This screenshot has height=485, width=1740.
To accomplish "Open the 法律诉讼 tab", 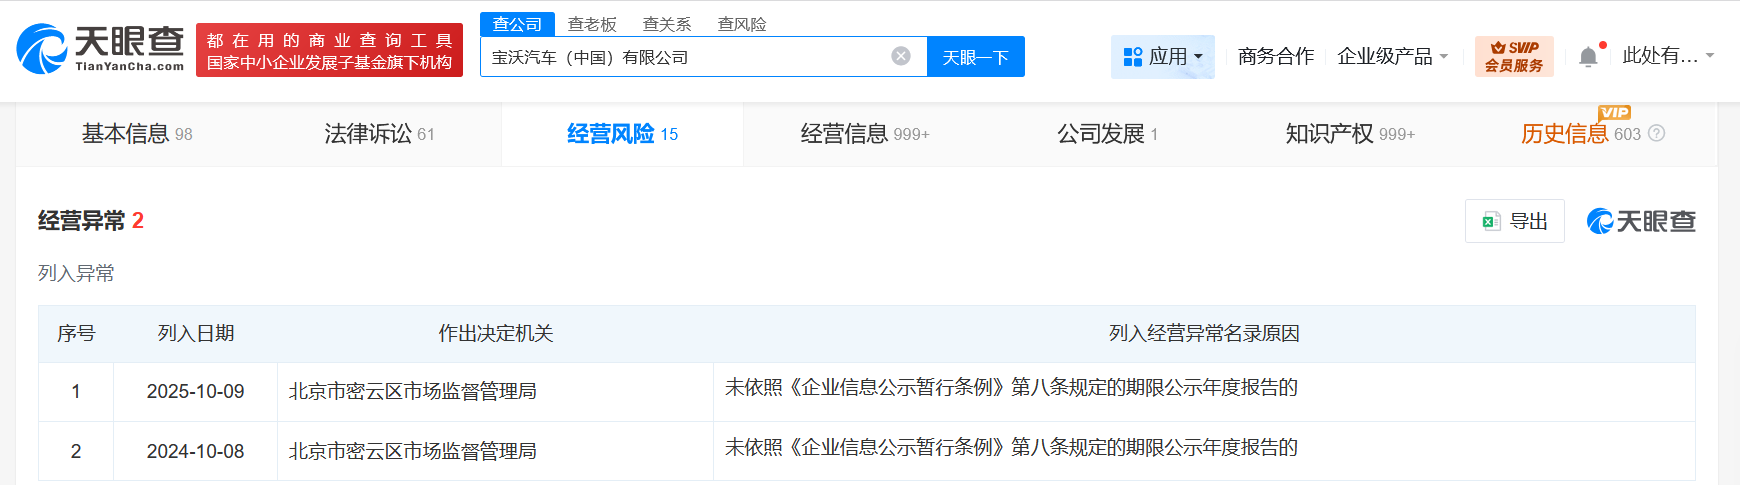I will (379, 134).
